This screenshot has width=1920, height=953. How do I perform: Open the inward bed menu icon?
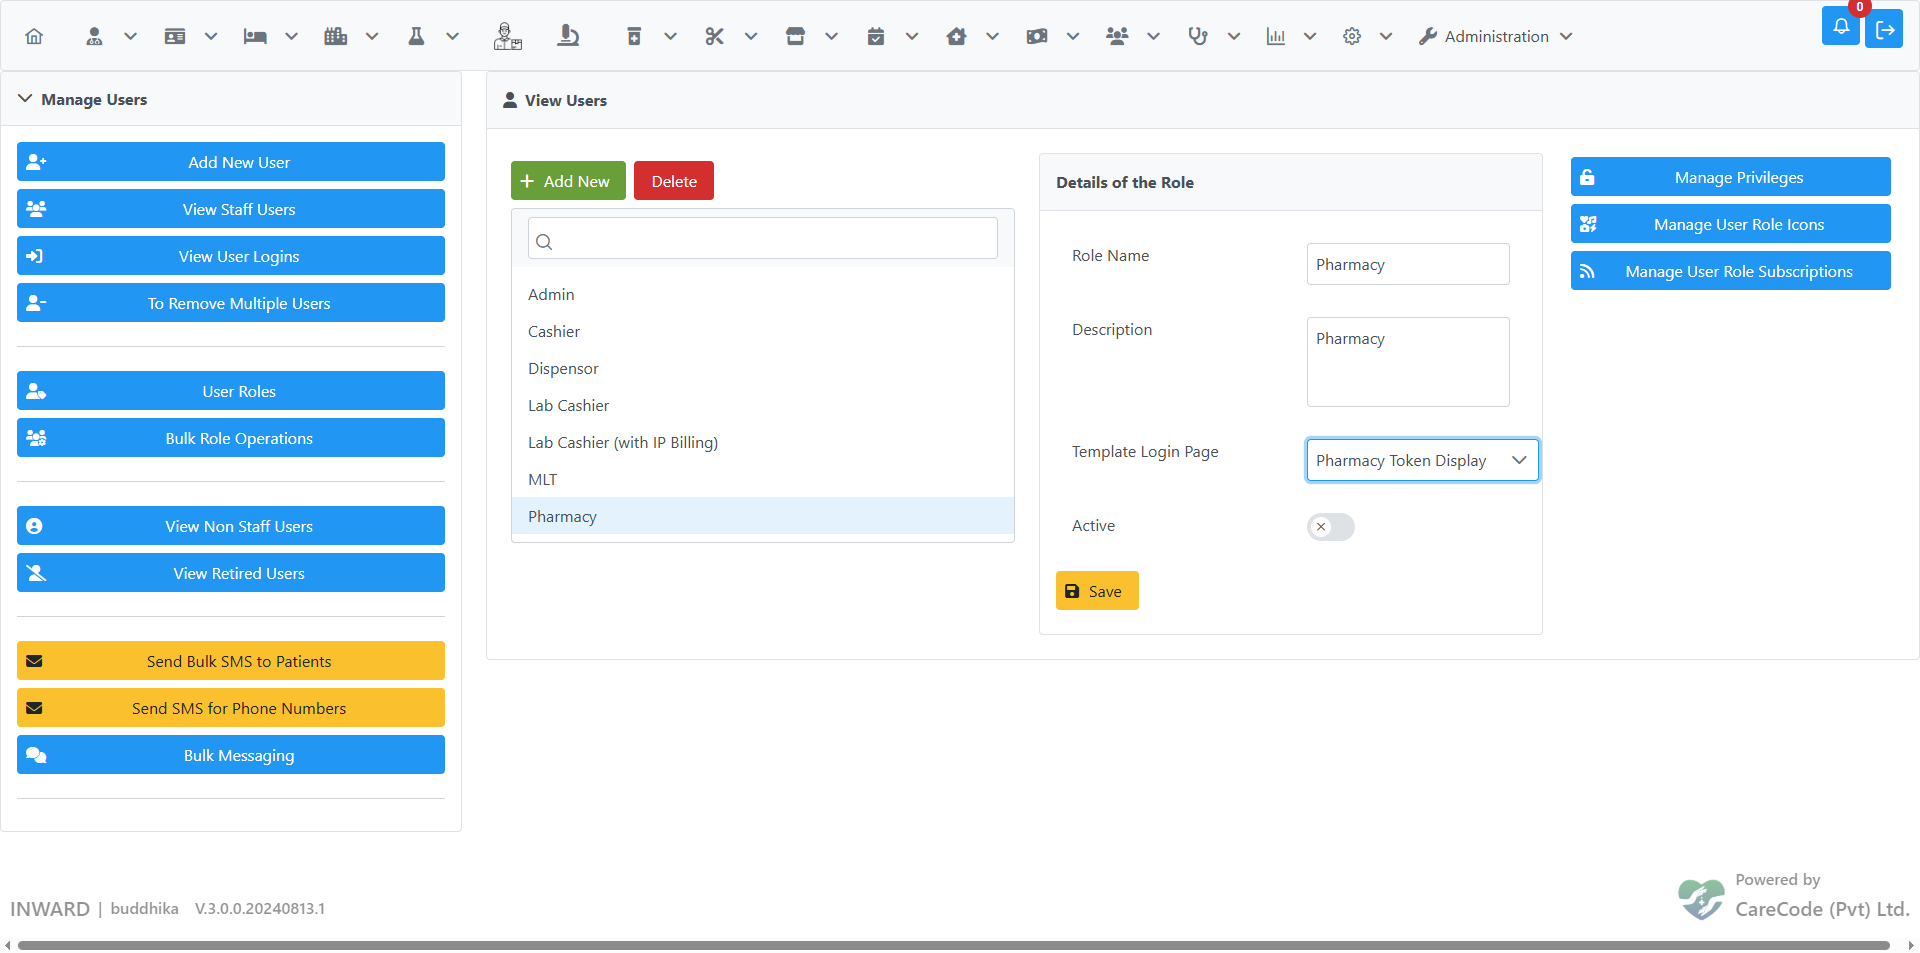click(x=255, y=36)
